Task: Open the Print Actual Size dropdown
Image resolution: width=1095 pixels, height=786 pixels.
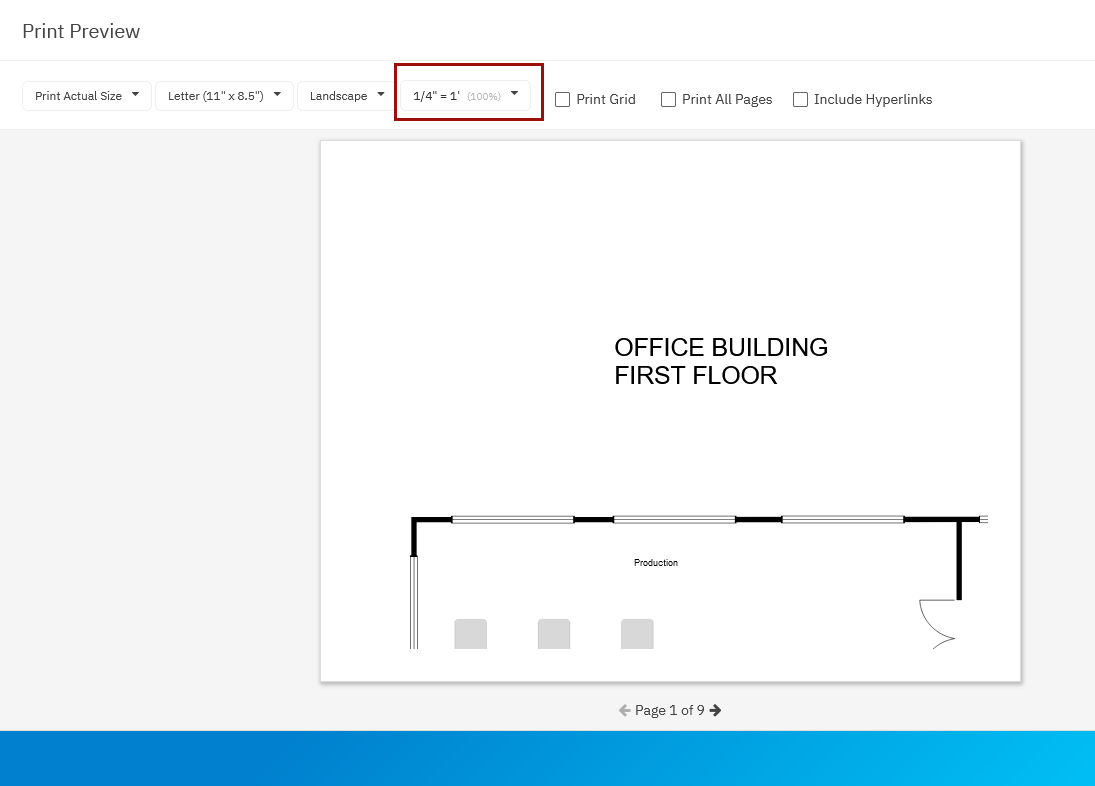Action: point(87,96)
